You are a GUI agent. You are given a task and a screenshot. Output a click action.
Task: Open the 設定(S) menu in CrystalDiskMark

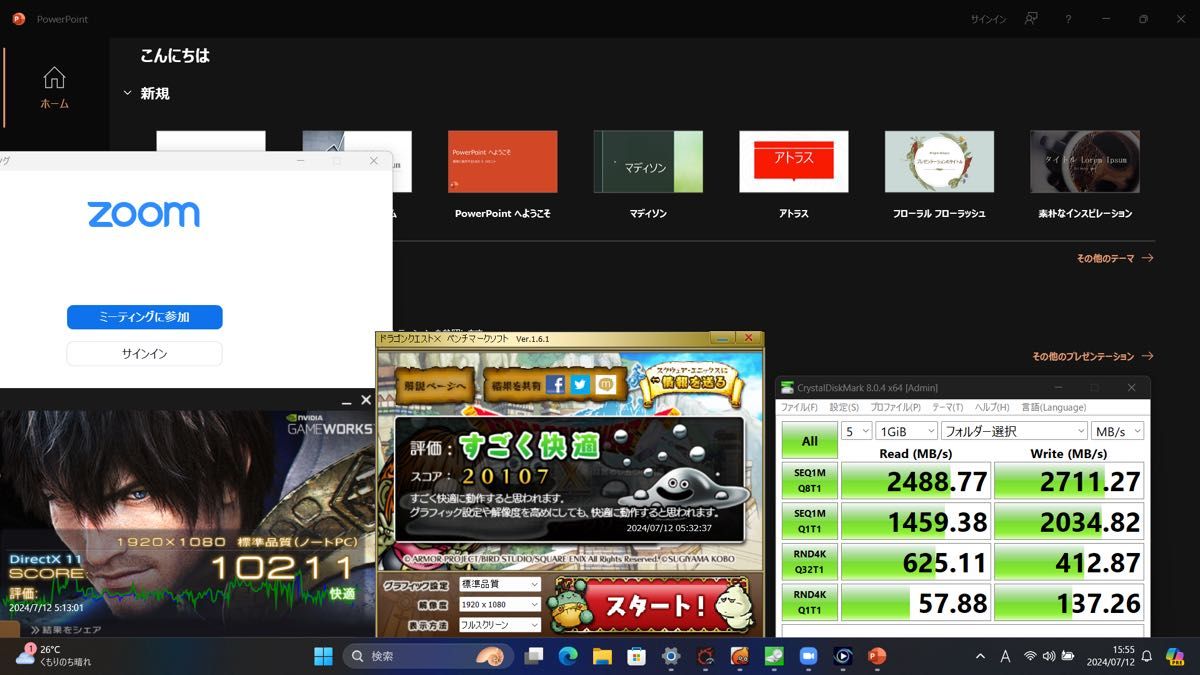pos(844,408)
